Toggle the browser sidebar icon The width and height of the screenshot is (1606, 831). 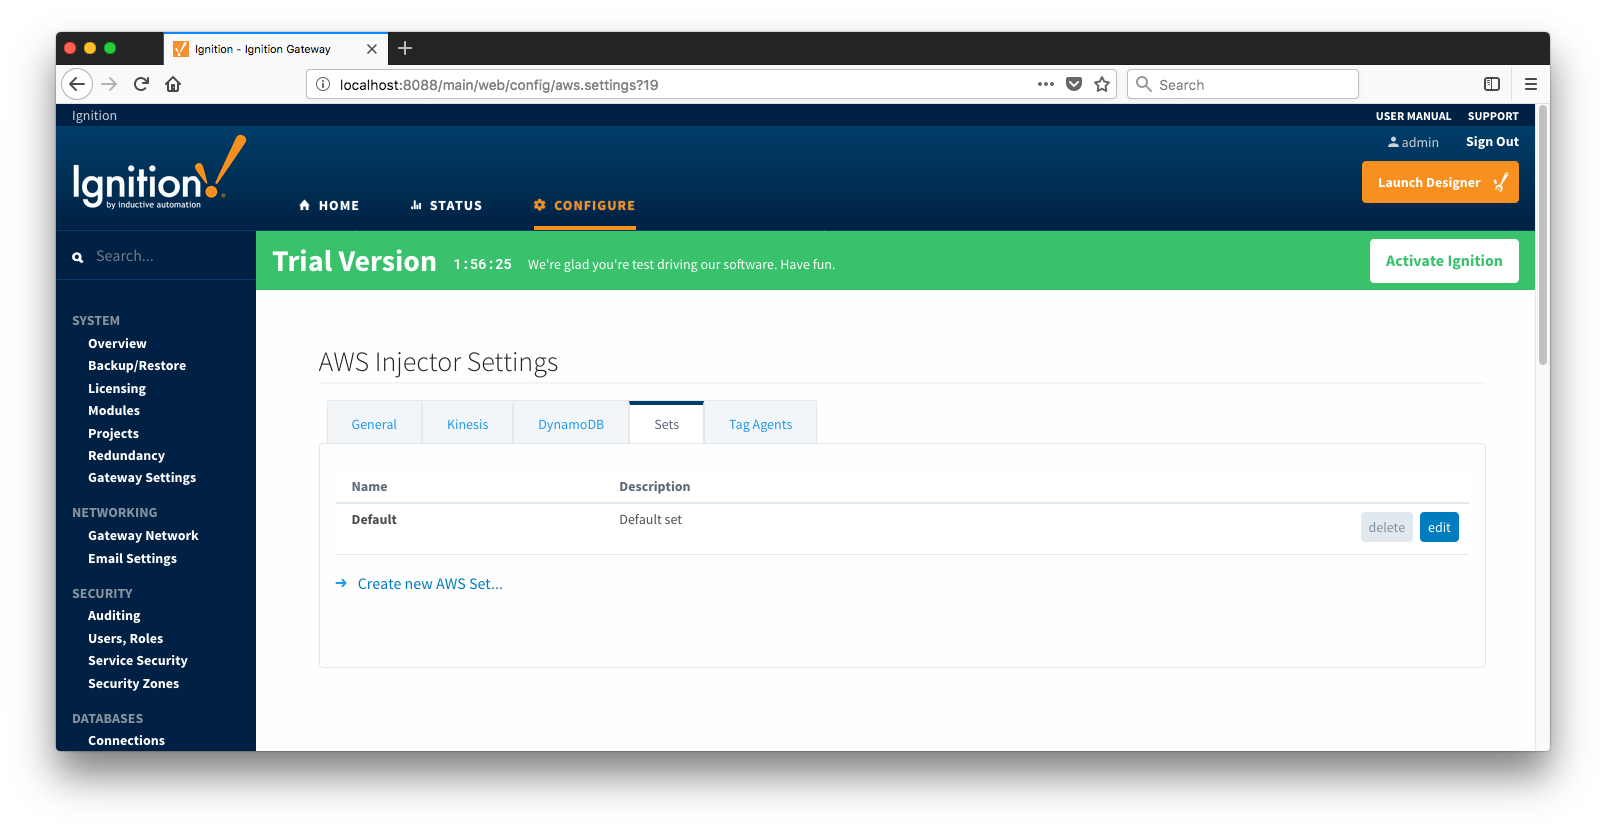pyautogui.click(x=1491, y=84)
